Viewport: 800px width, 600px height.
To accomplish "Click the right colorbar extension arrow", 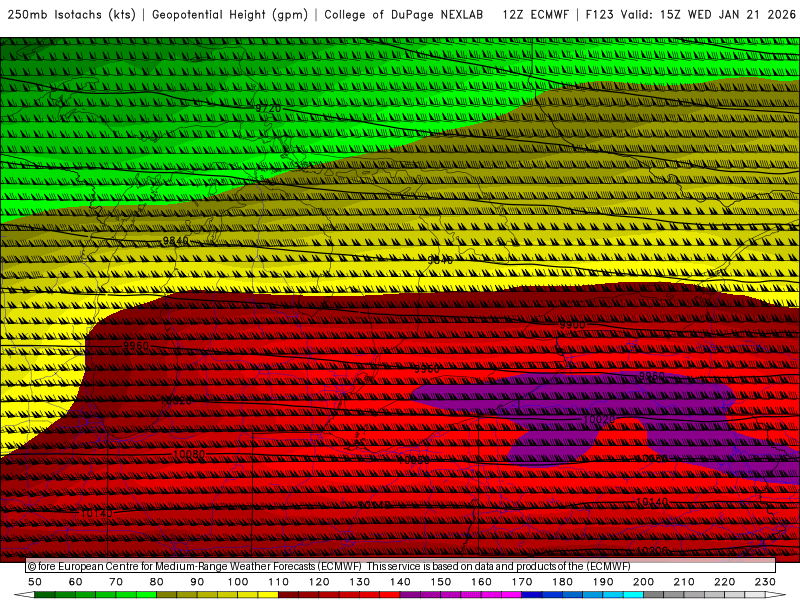I will 776,595.
